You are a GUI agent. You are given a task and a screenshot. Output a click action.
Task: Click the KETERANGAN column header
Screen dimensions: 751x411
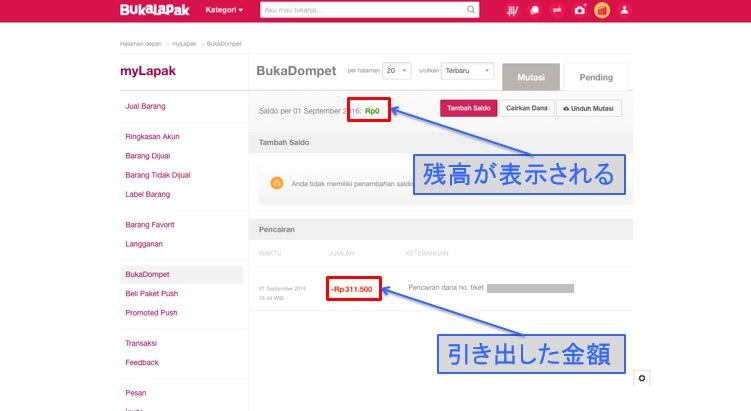click(x=427, y=253)
